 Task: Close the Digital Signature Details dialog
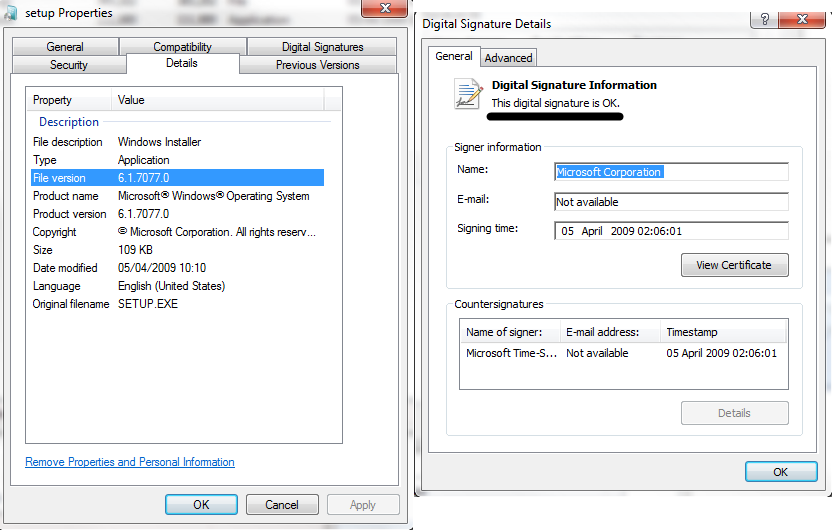(x=802, y=20)
